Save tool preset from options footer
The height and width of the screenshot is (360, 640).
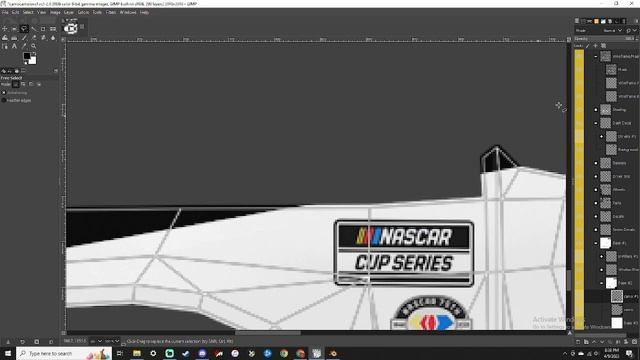tap(8, 342)
